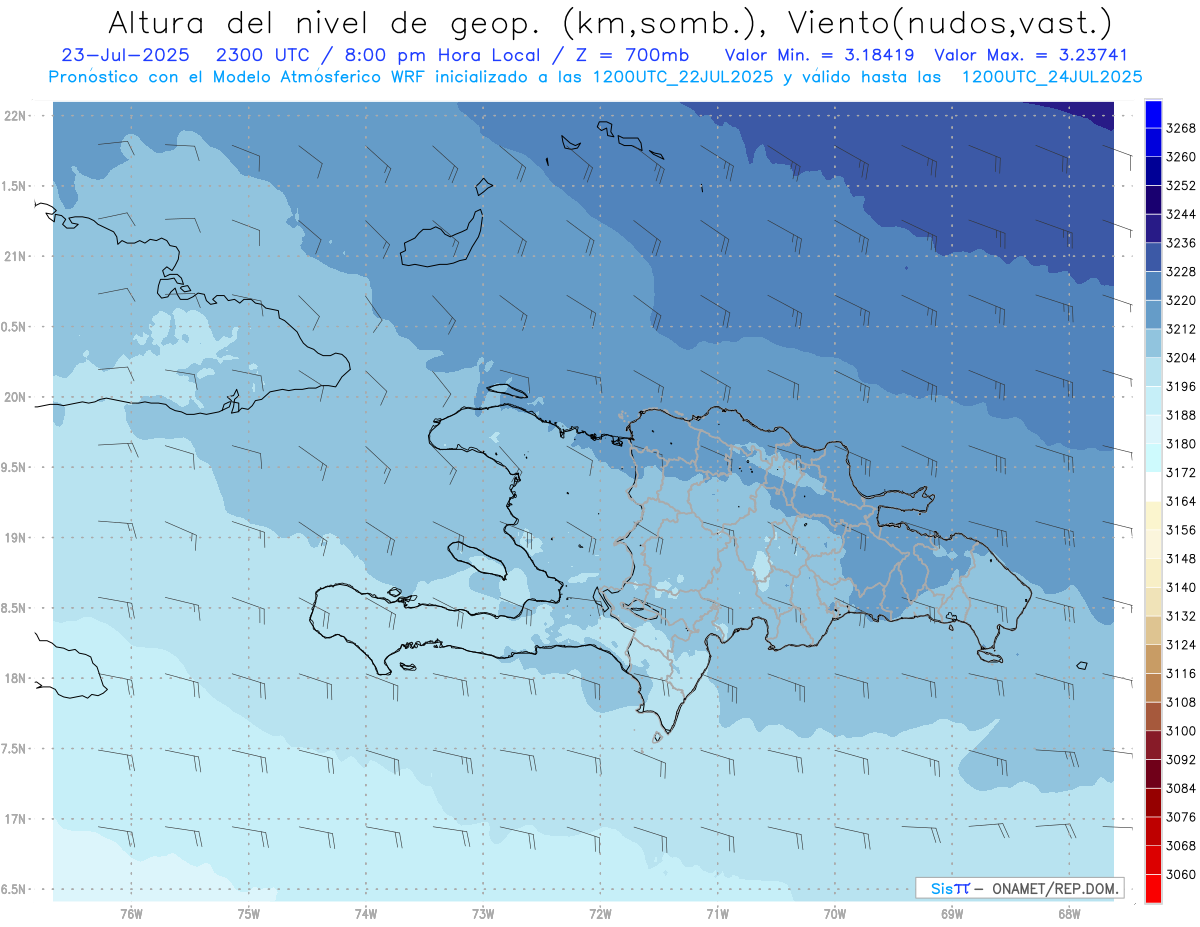1200x927 pixels.
Task: Click the valid-until time '1200UTC_24JUL2025'
Action: pos(1052,76)
